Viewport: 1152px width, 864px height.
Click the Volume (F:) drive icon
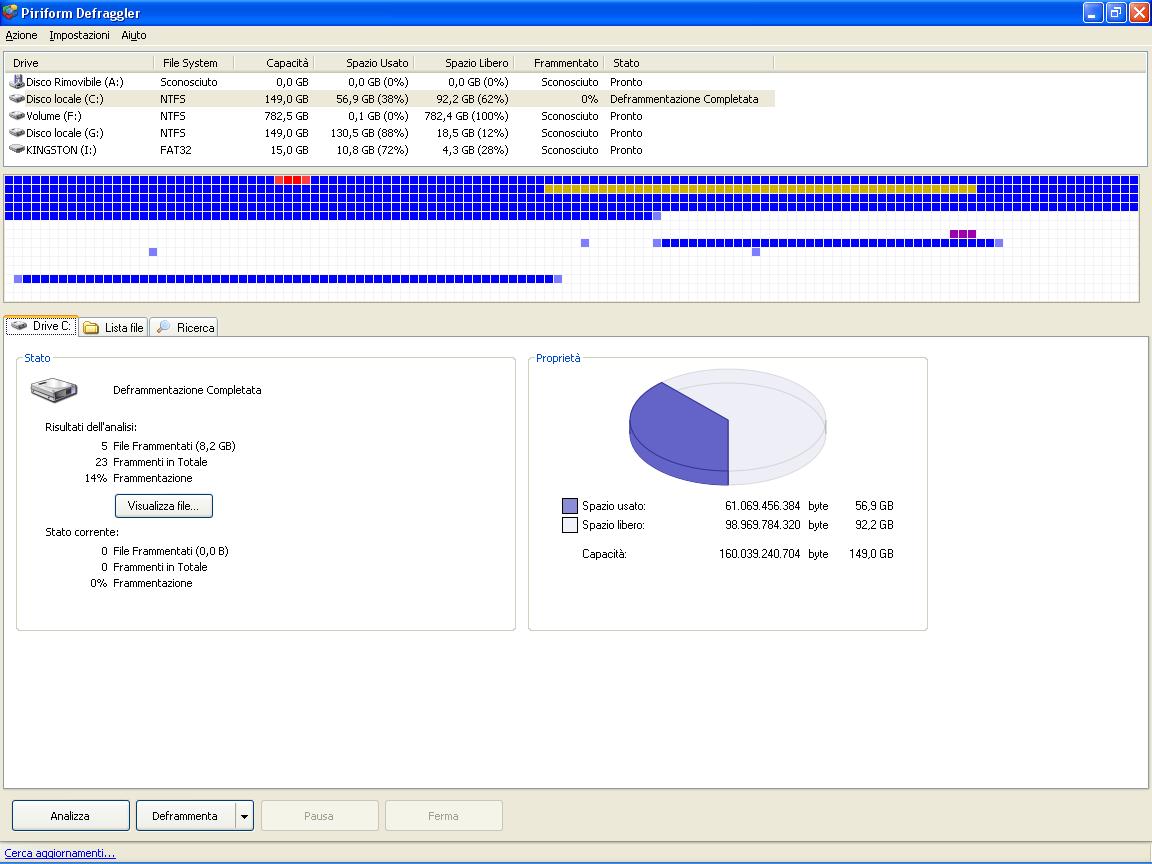16,115
